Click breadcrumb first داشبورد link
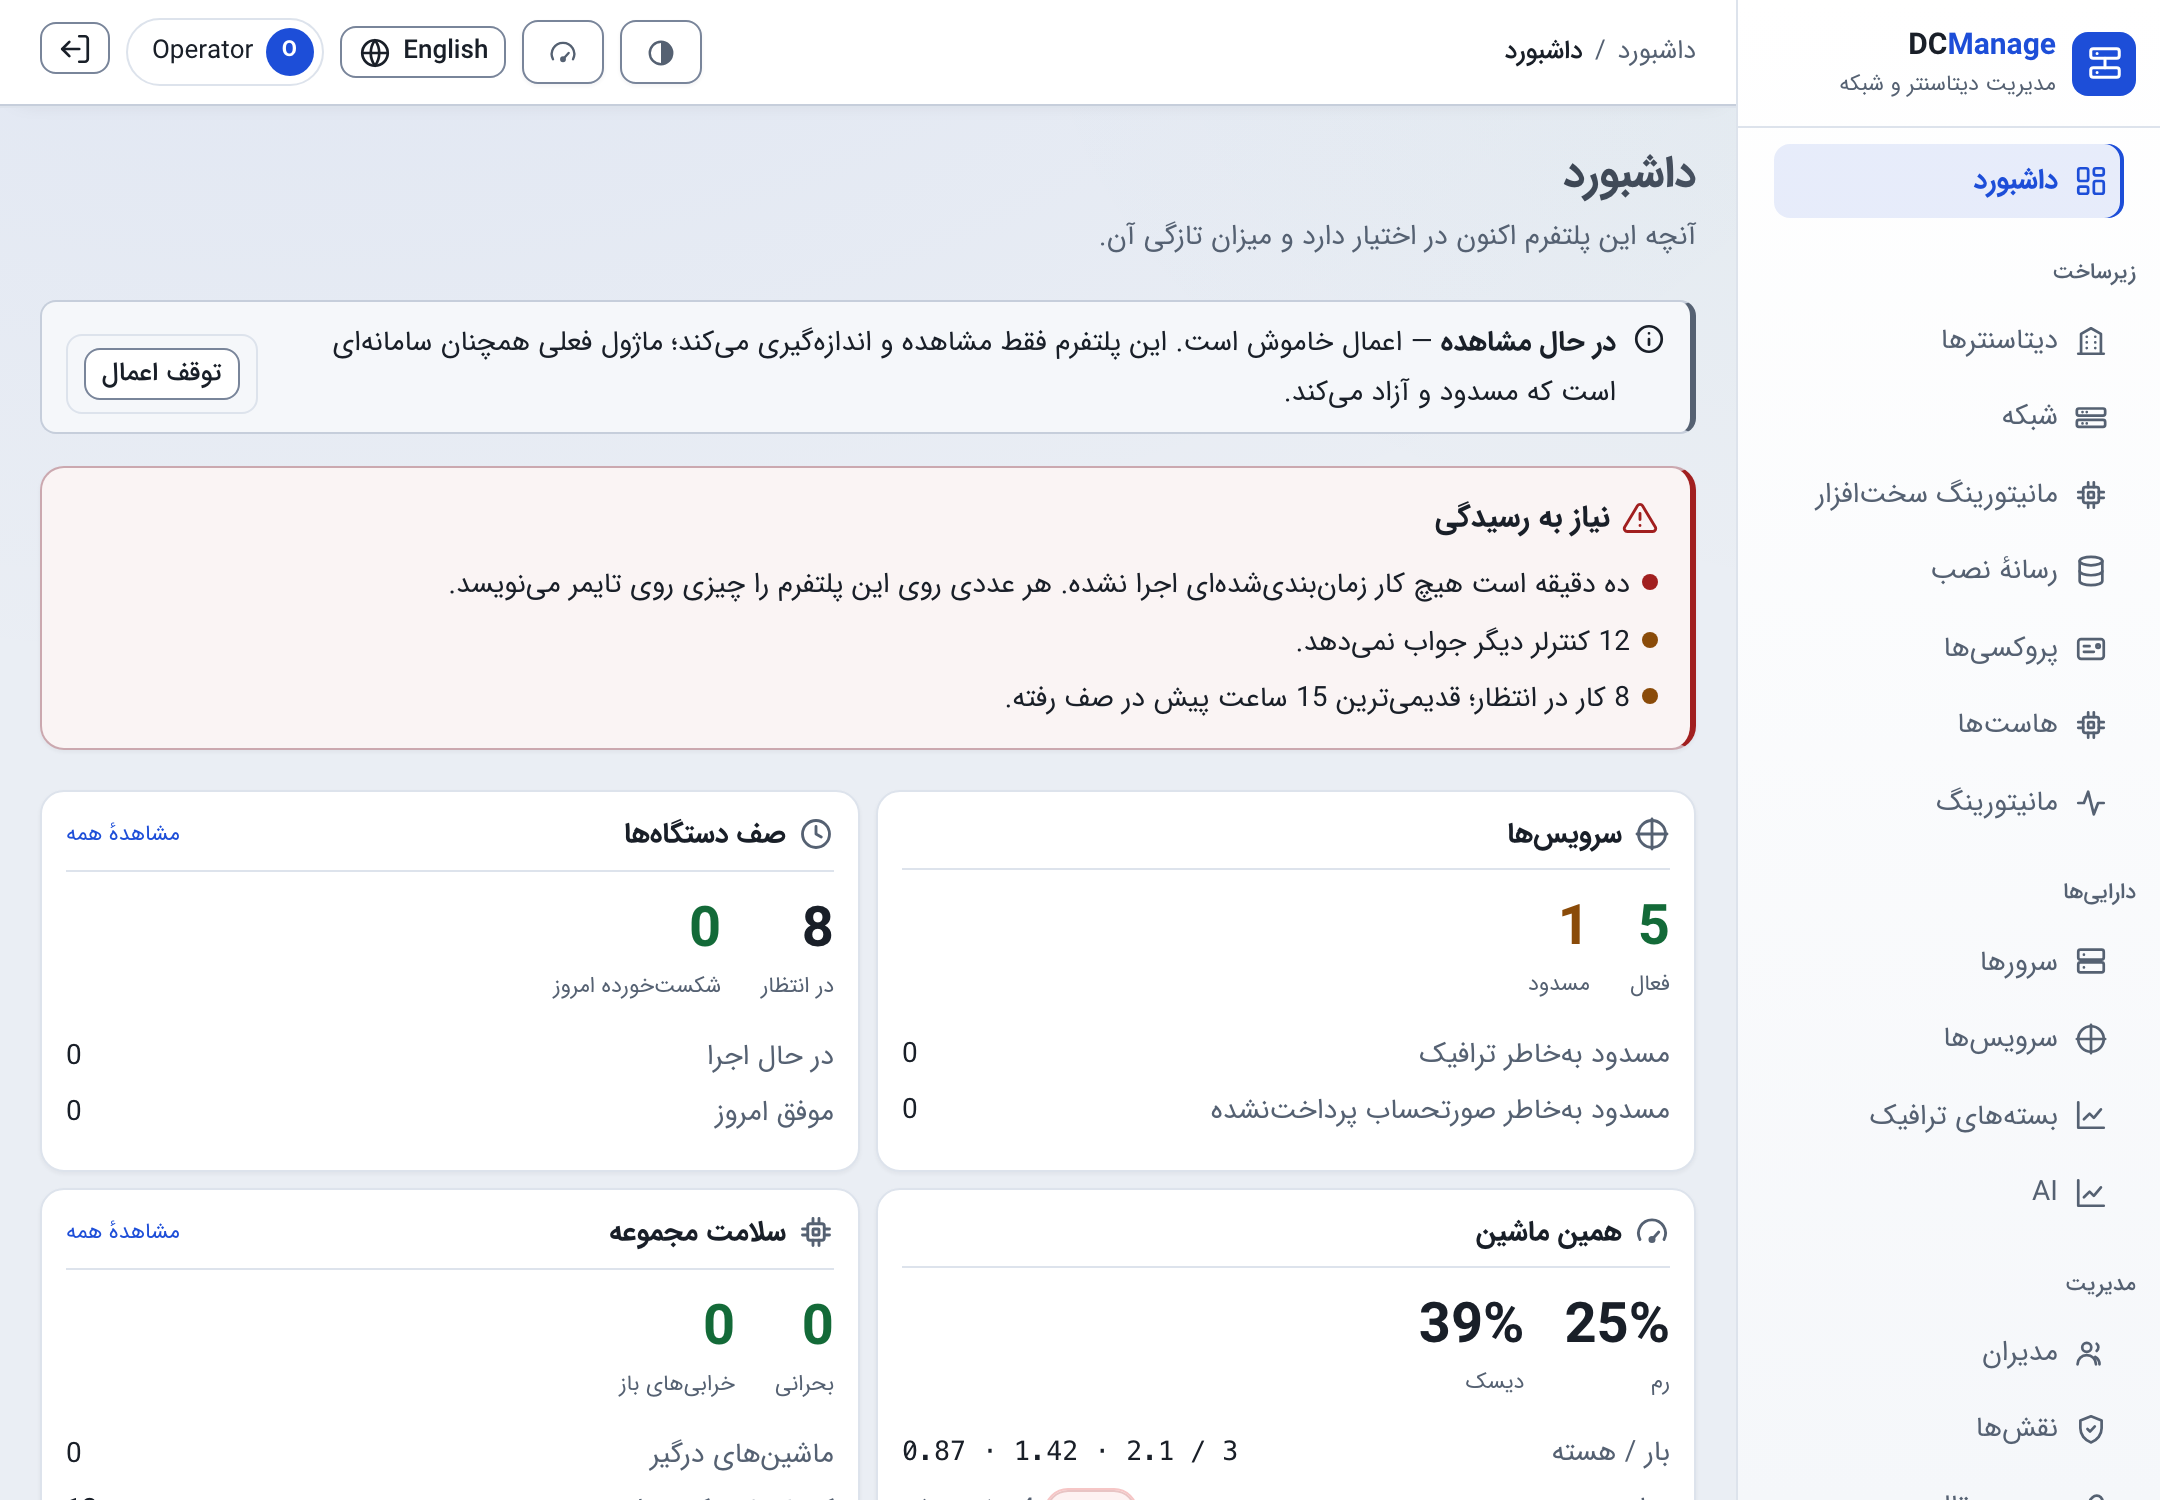Image resolution: width=2160 pixels, height=1500 pixels. [1657, 50]
